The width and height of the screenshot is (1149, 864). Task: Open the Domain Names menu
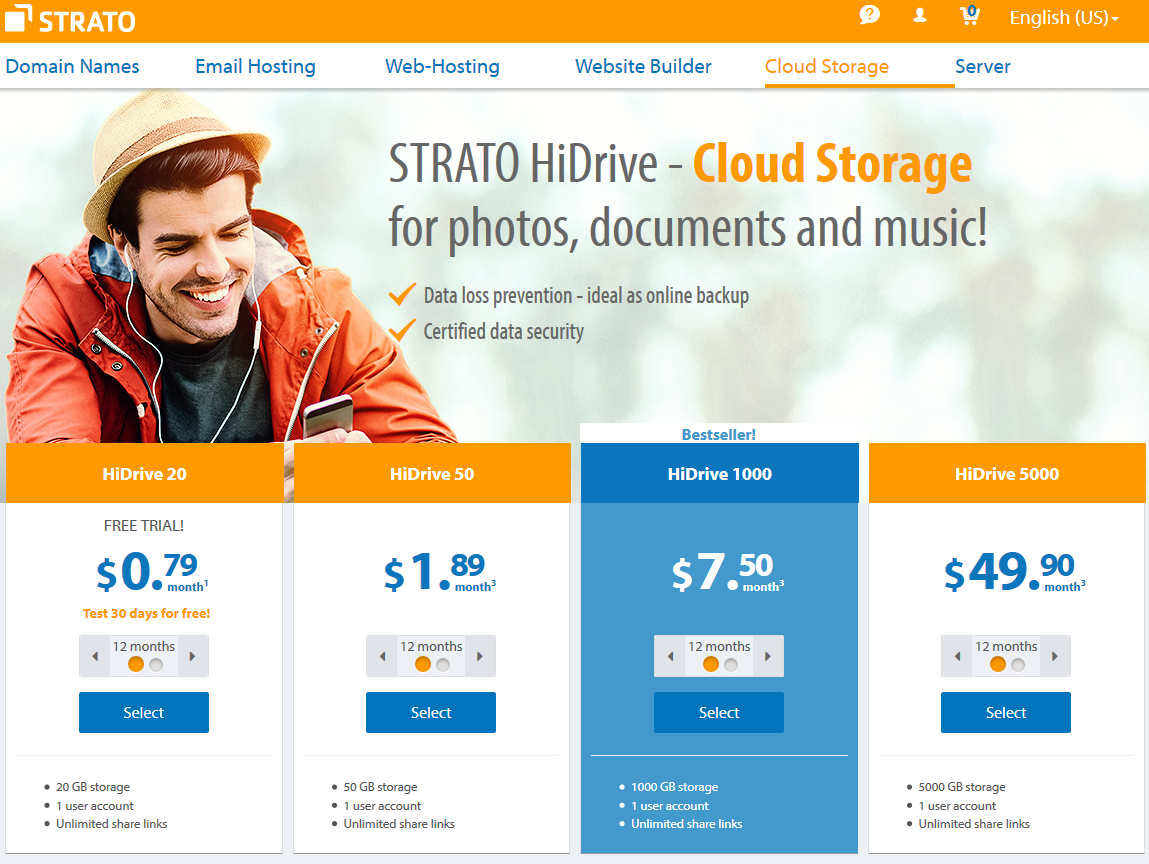pyautogui.click(x=72, y=66)
